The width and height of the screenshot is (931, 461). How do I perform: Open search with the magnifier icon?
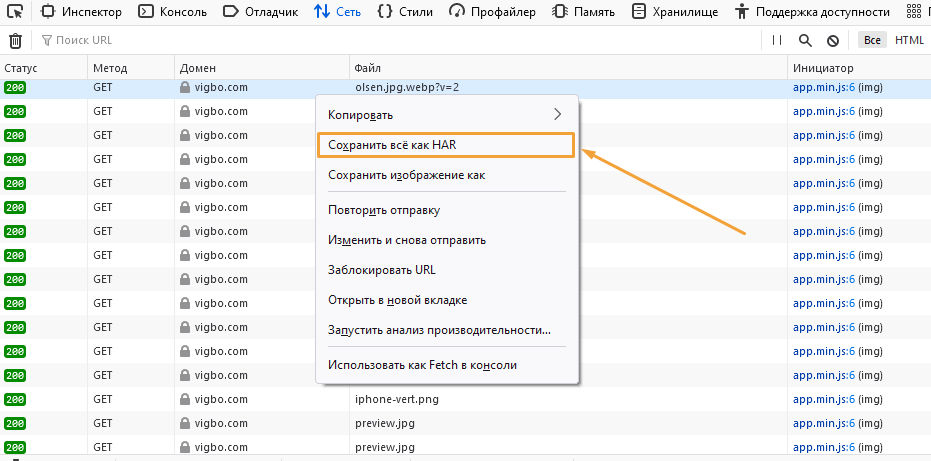(805, 40)
